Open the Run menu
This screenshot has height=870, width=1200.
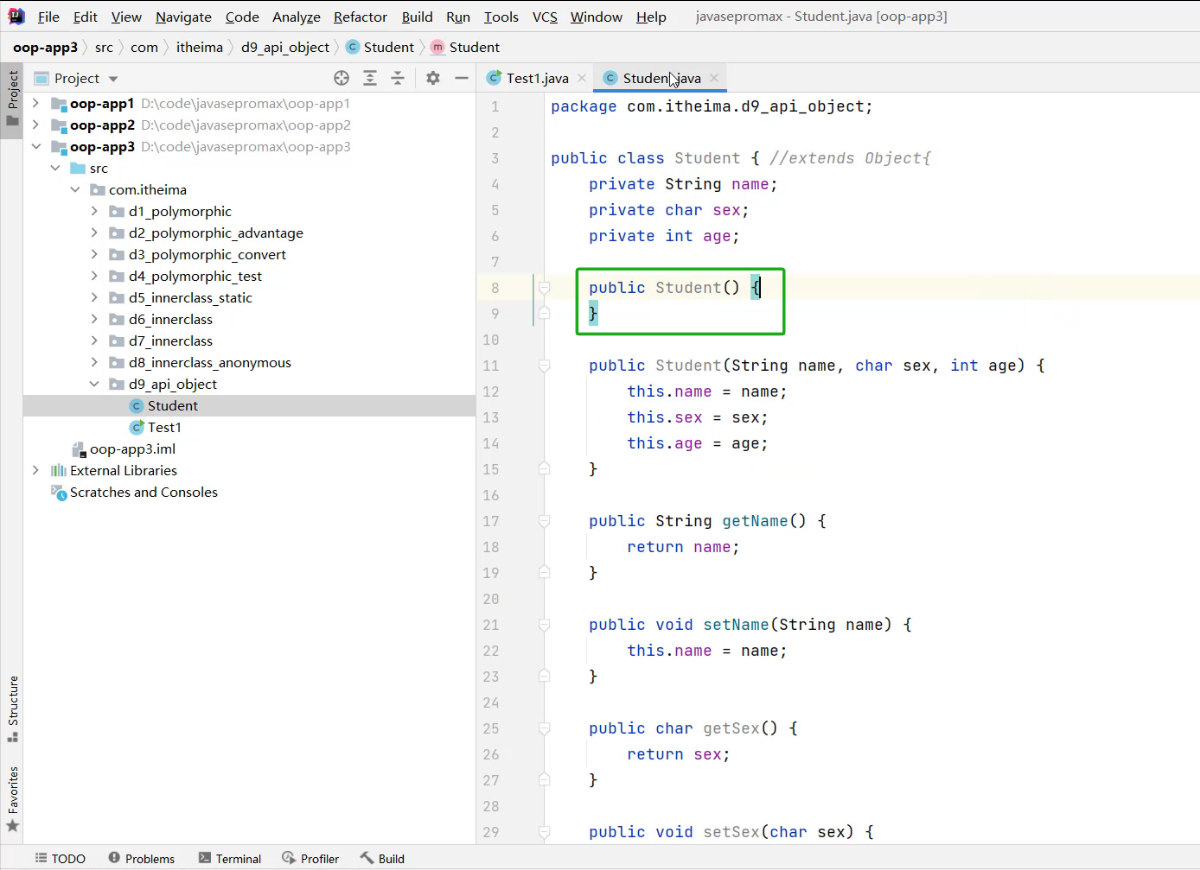point(458,17)
